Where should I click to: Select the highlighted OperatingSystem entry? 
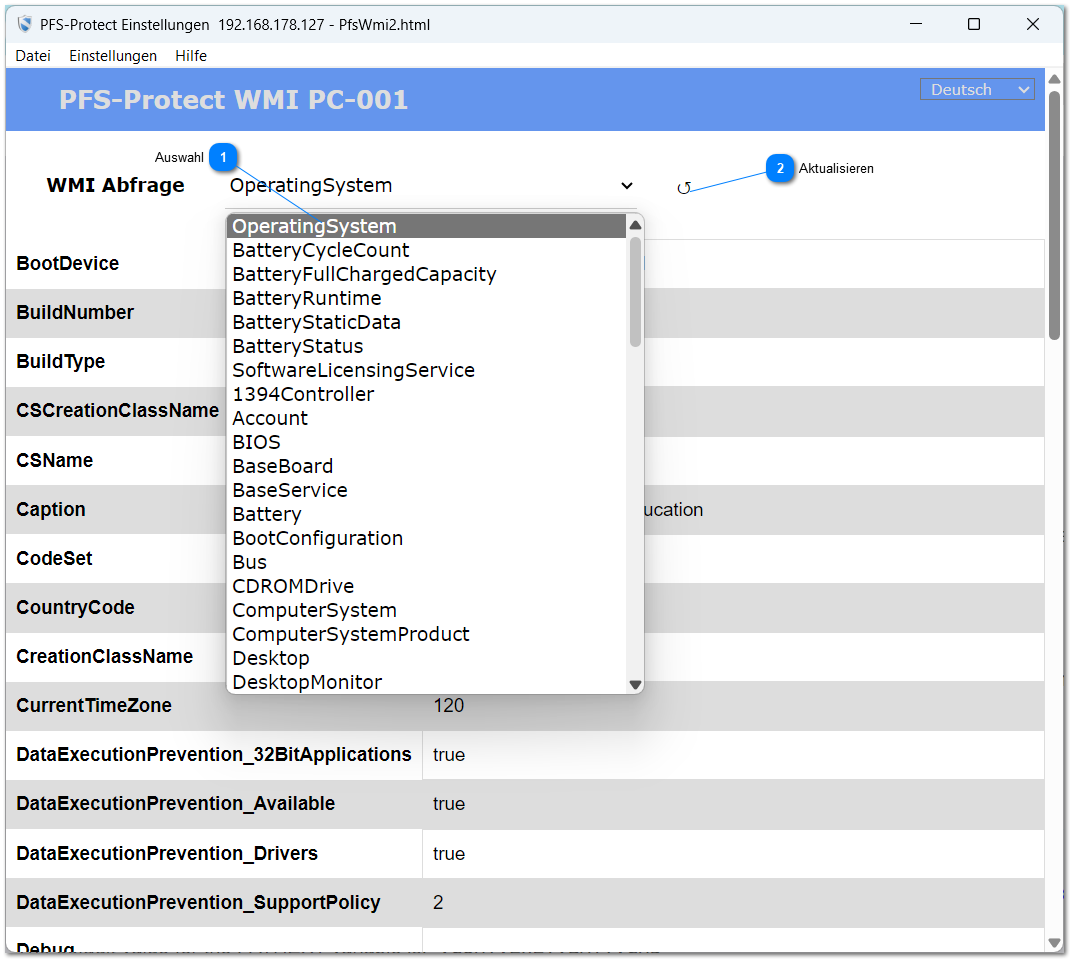click(312, 226)
